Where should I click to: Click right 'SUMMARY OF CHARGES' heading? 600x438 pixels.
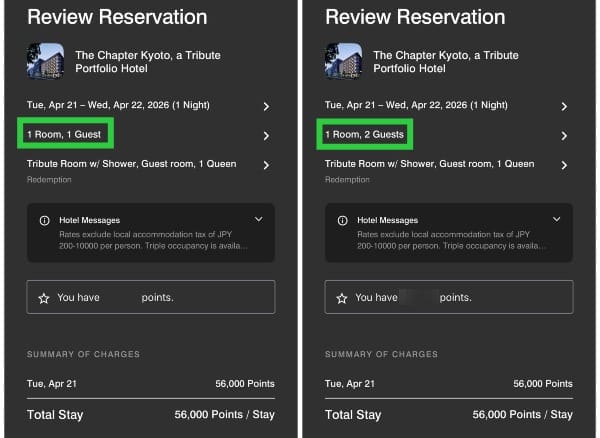(x=382, y=354)
